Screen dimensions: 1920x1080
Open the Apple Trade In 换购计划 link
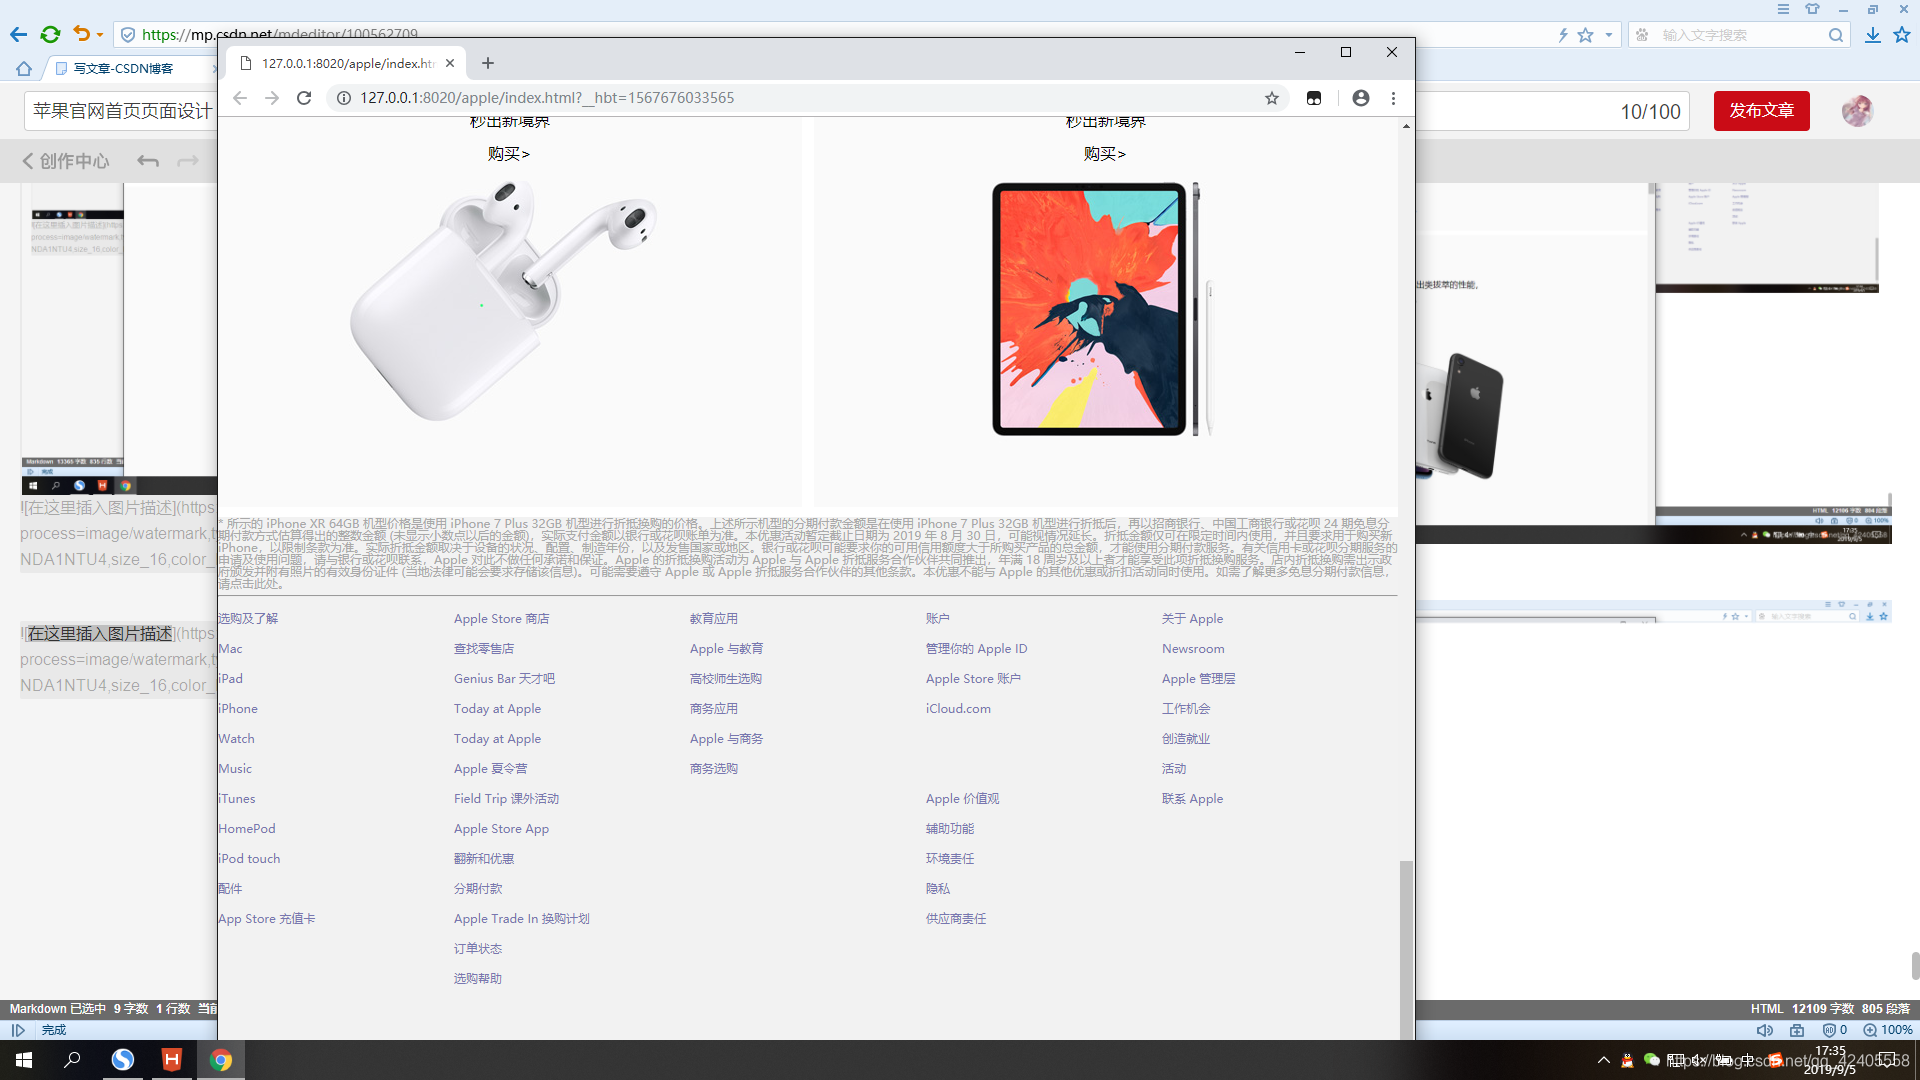[x=521, y=919]
